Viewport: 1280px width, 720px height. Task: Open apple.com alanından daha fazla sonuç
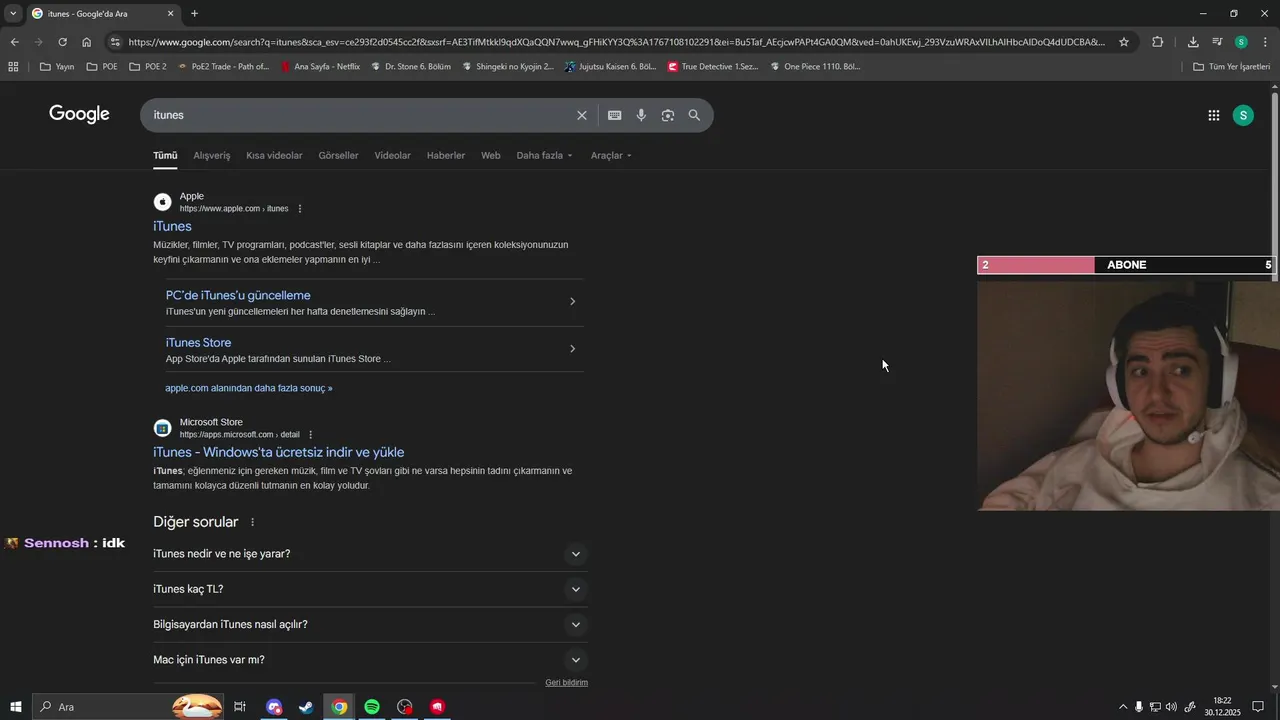pyautogui.click(x=249, y=388)
